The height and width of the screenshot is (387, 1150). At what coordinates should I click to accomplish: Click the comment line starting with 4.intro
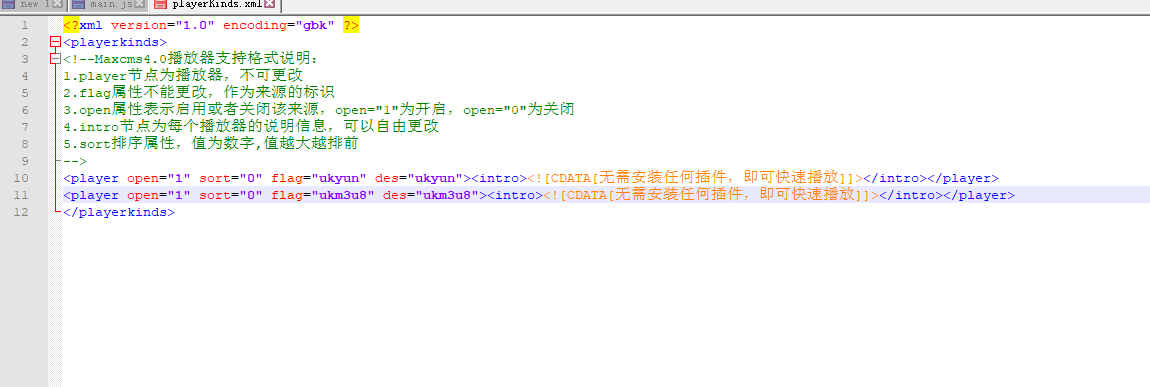251,127
